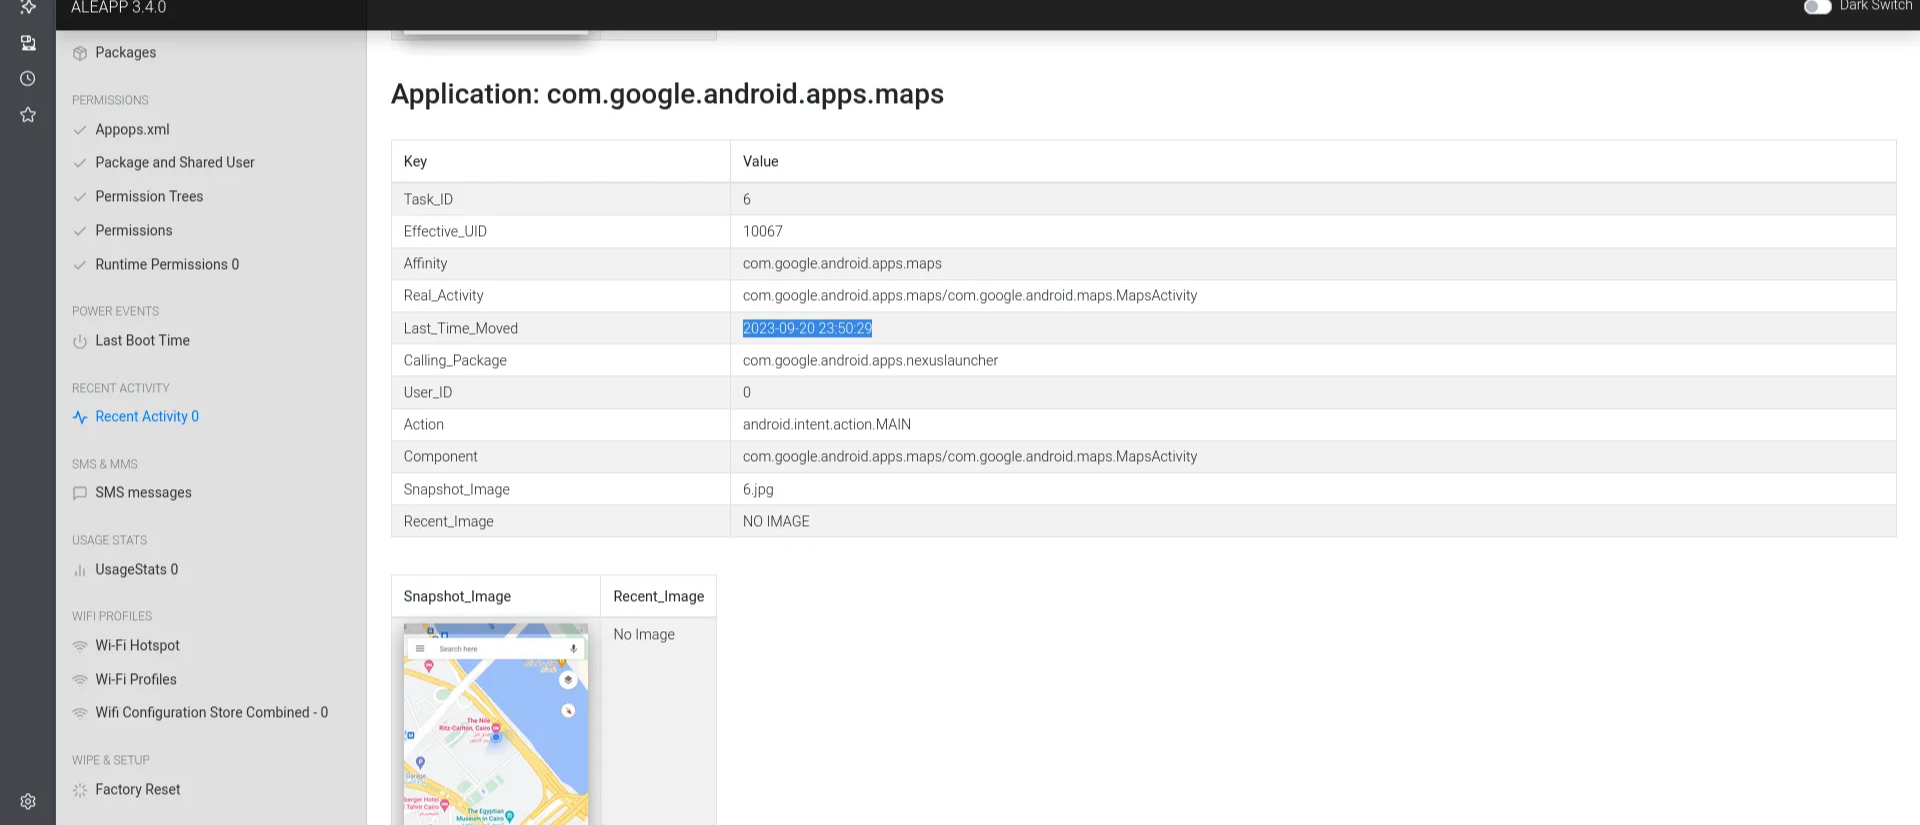Open Appops.xml report
This screenshot has width=1920, height=825.
click(x=132, y=129)
